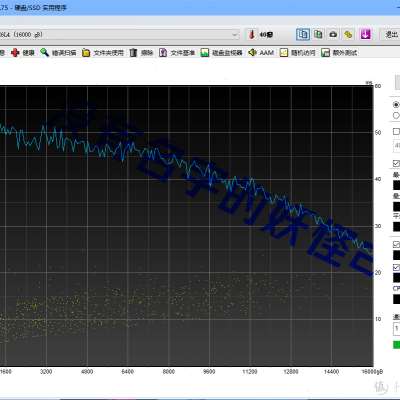Open the drive combo box showing 16000 gB
This screenshot has width=400, height=400.
click(x=119, y=34)
